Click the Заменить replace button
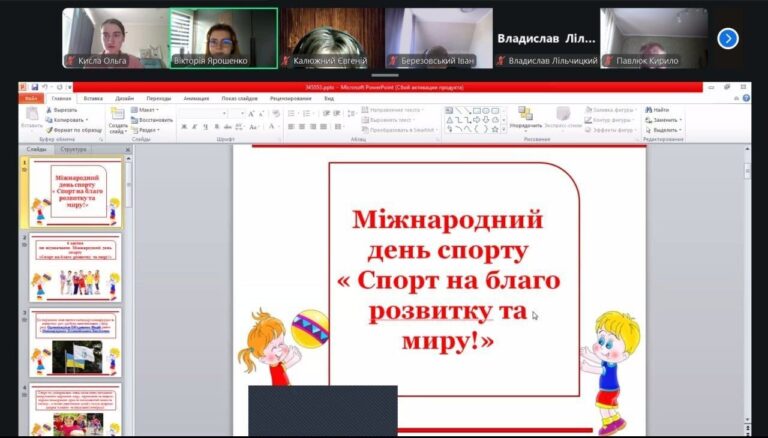Image resolution: width=768 pixels, height=438 pixels. point(665,120)
